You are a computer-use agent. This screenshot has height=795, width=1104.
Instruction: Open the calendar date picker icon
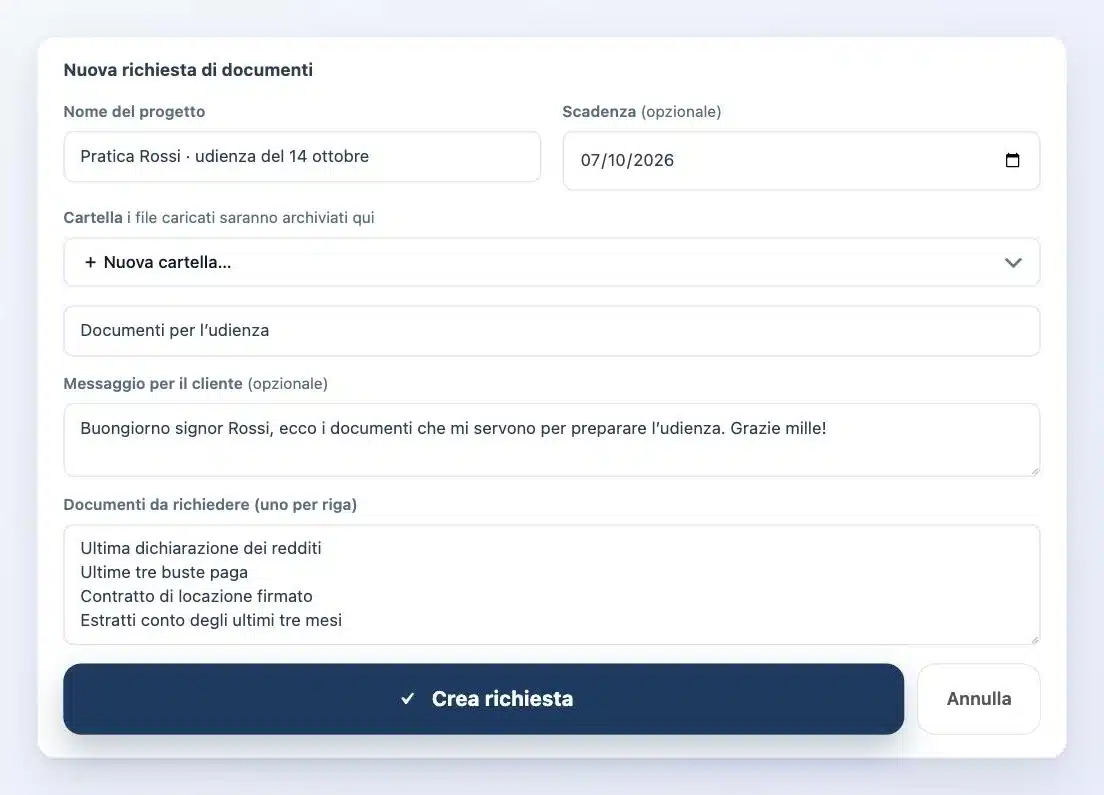(1012, 161)
